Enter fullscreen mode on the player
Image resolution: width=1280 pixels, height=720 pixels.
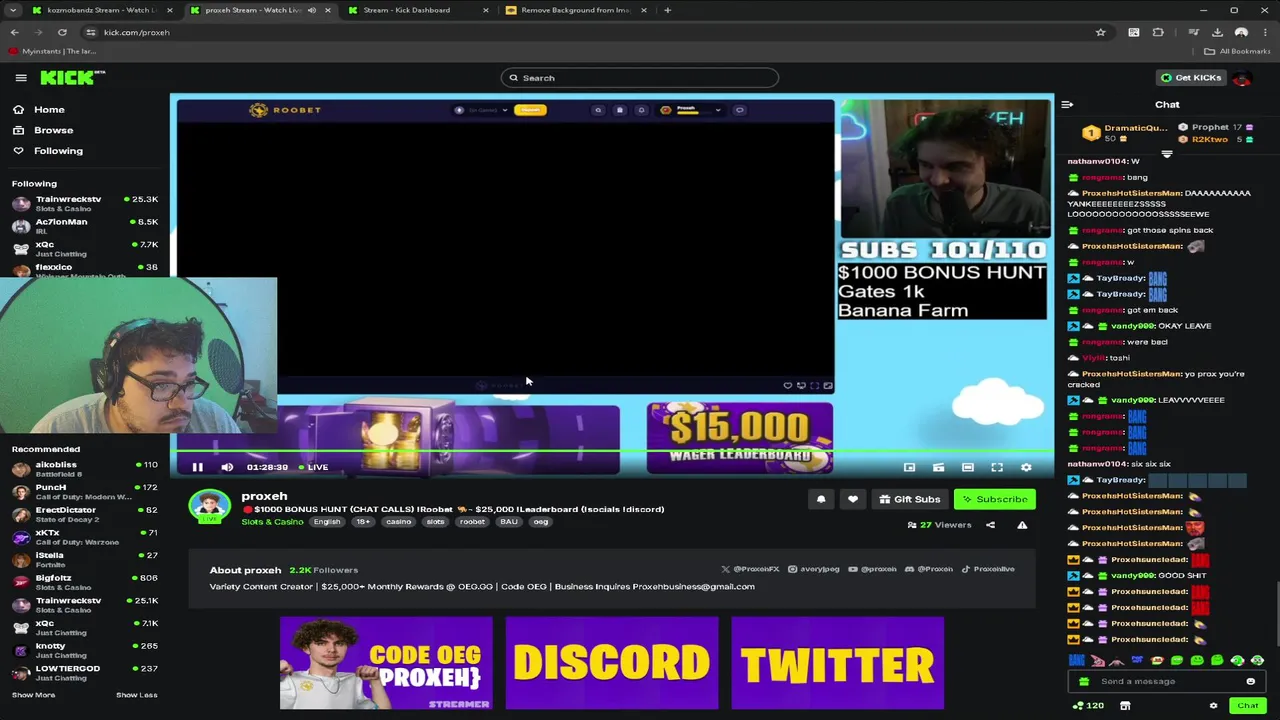click(997, 467)
